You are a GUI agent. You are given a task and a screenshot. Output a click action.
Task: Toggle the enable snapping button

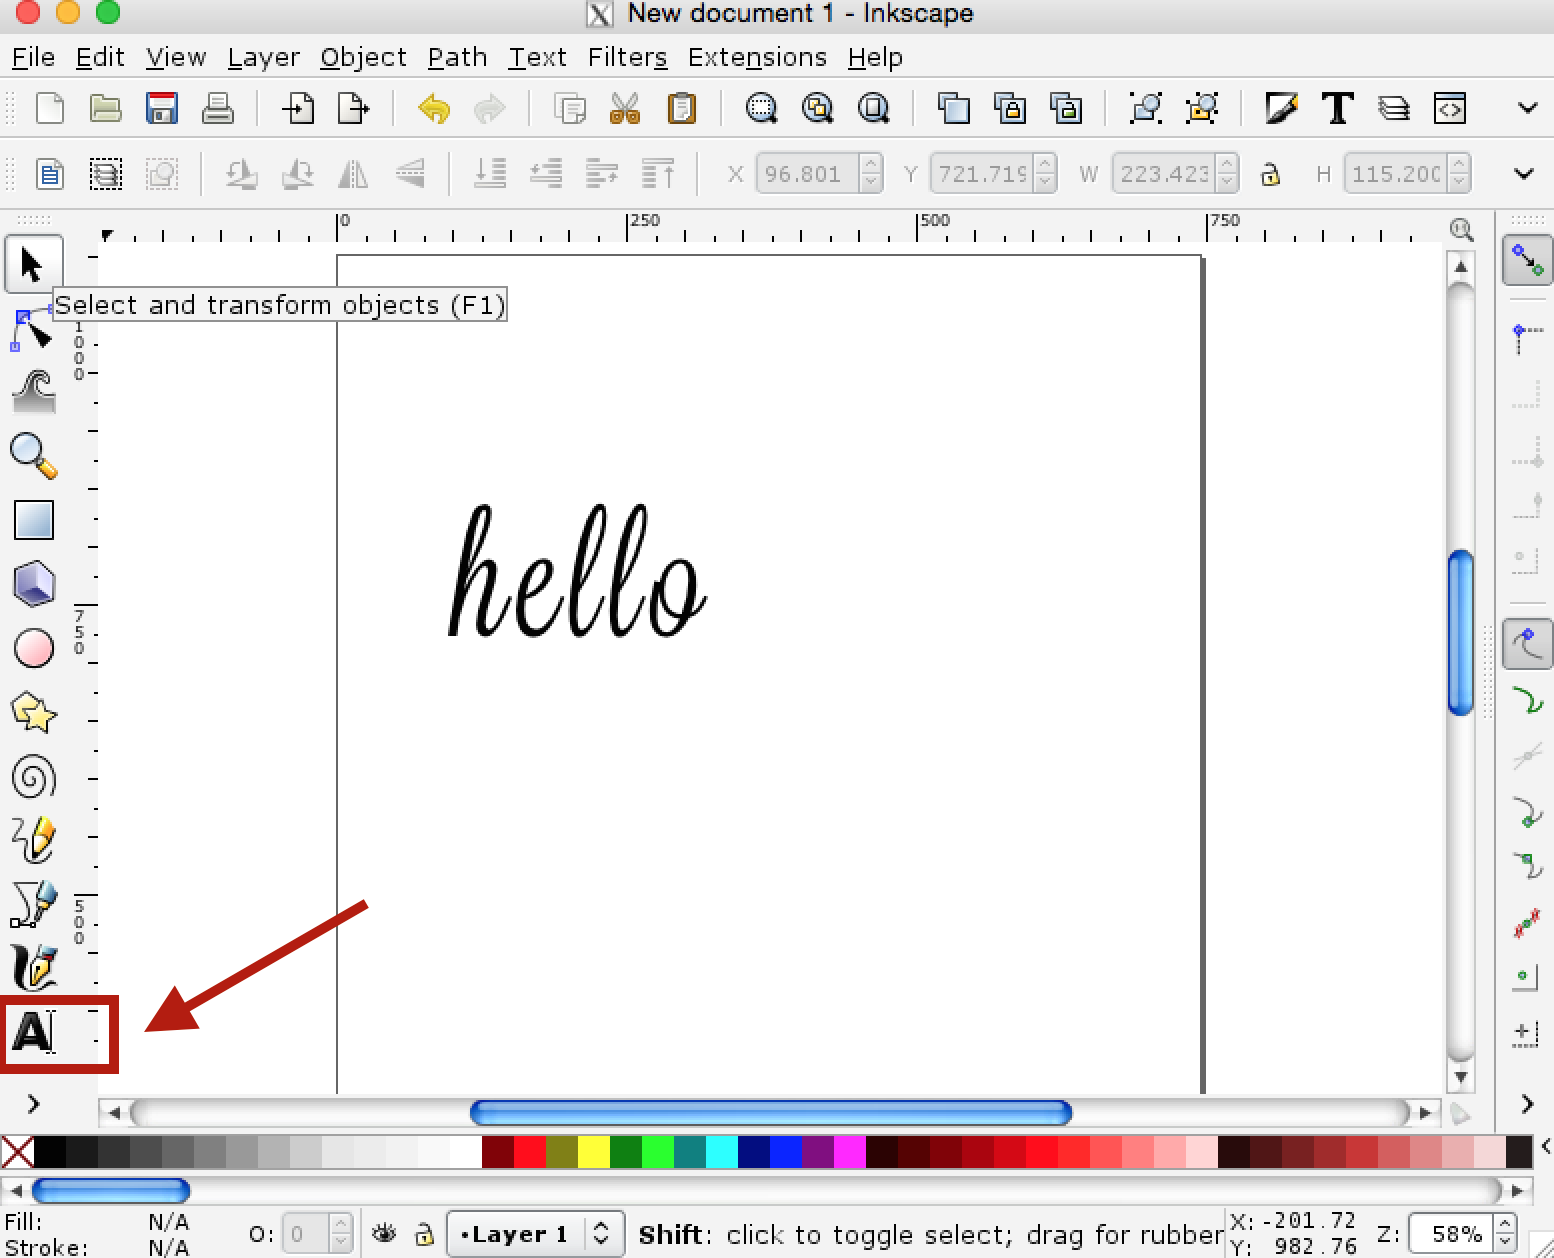click(1527, 260)
